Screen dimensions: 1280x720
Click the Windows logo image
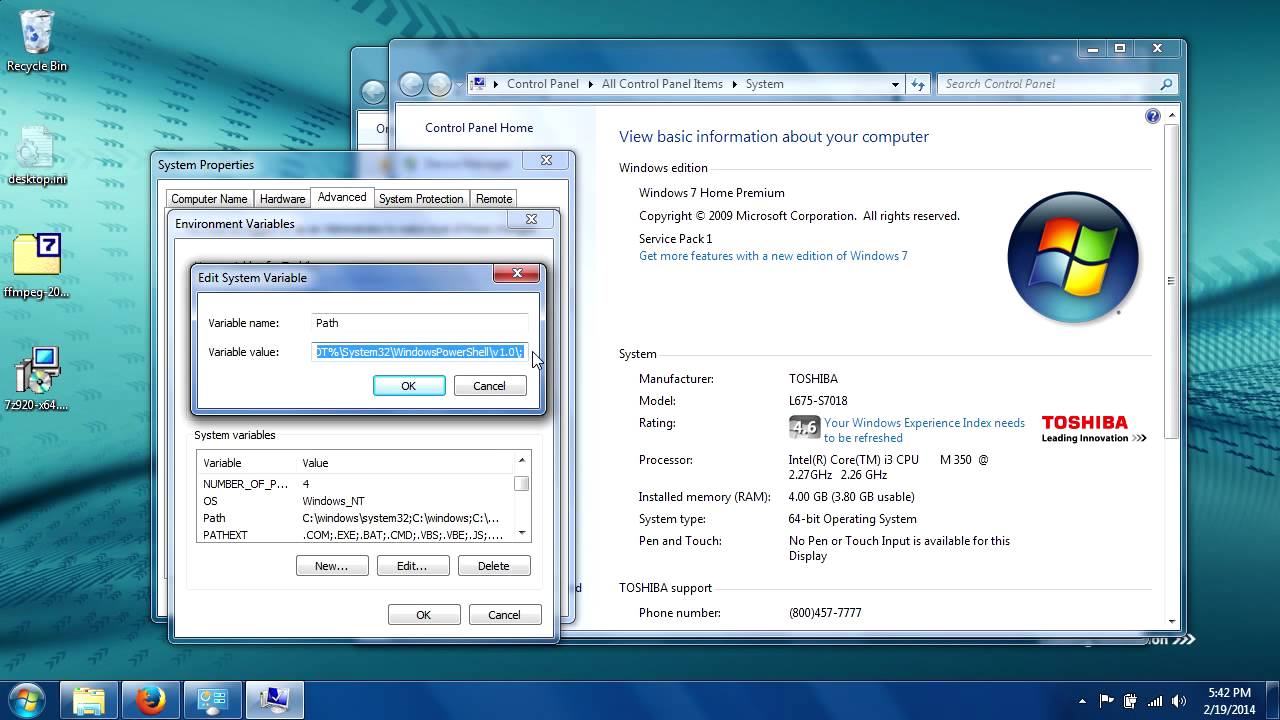[x=1073, y=255]
